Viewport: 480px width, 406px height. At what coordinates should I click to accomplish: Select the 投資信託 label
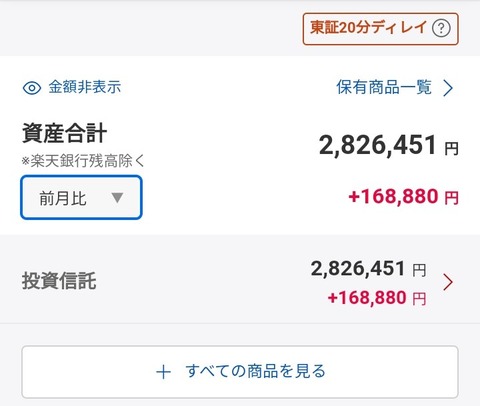pos(59,281)
